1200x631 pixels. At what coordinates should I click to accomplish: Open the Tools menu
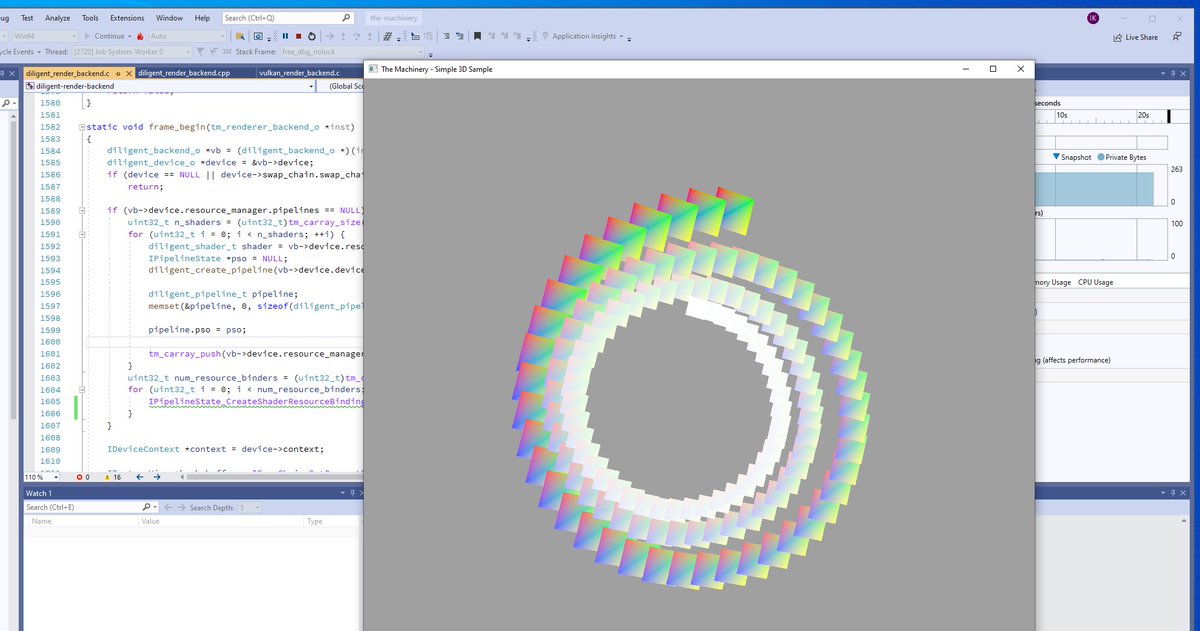90,18
